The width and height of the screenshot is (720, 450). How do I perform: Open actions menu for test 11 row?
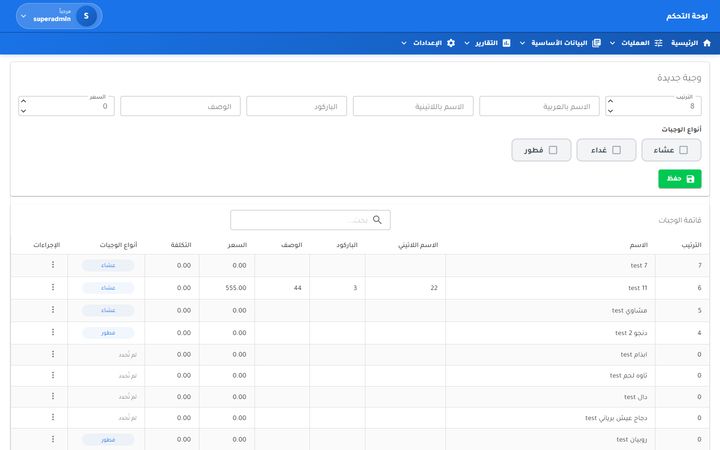pos(53,287)
